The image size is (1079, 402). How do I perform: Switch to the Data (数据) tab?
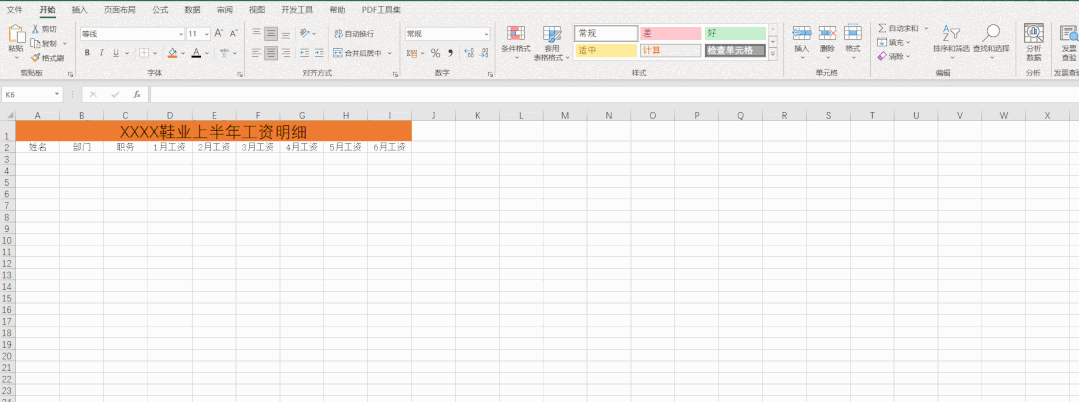click(x=193, y=10)
